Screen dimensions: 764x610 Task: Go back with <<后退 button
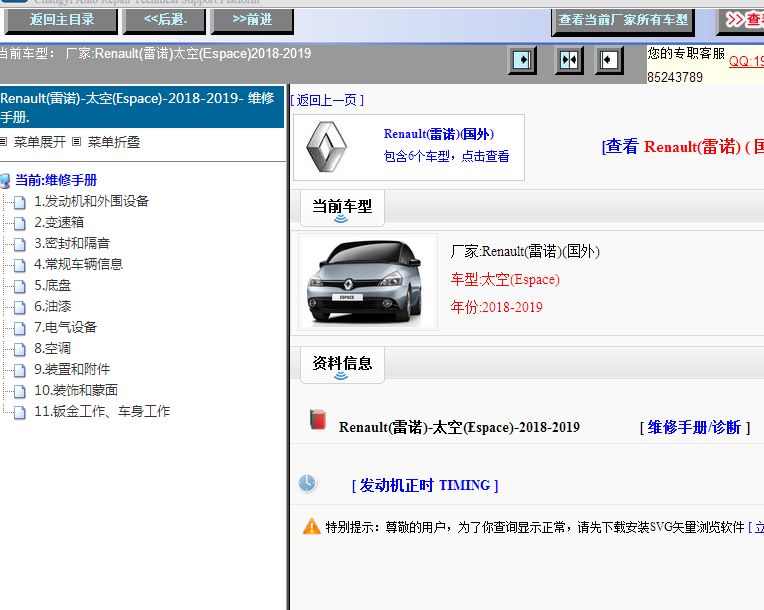coord(165,20)
